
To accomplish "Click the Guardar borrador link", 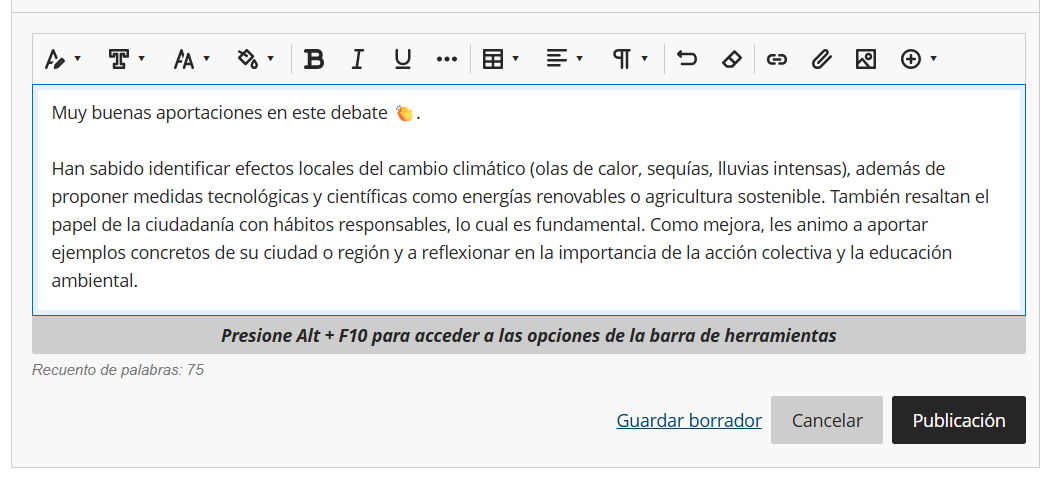I will click(x=689, y=421).
